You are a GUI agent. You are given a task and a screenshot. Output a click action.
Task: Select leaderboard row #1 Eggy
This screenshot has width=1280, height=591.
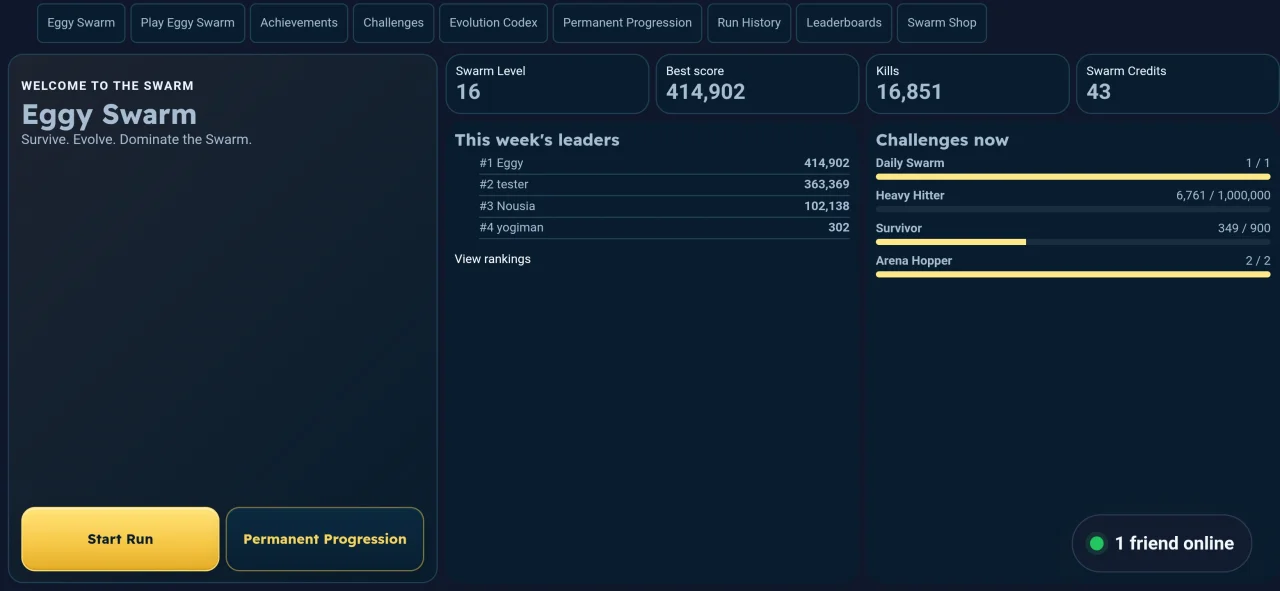coord(664,163)
